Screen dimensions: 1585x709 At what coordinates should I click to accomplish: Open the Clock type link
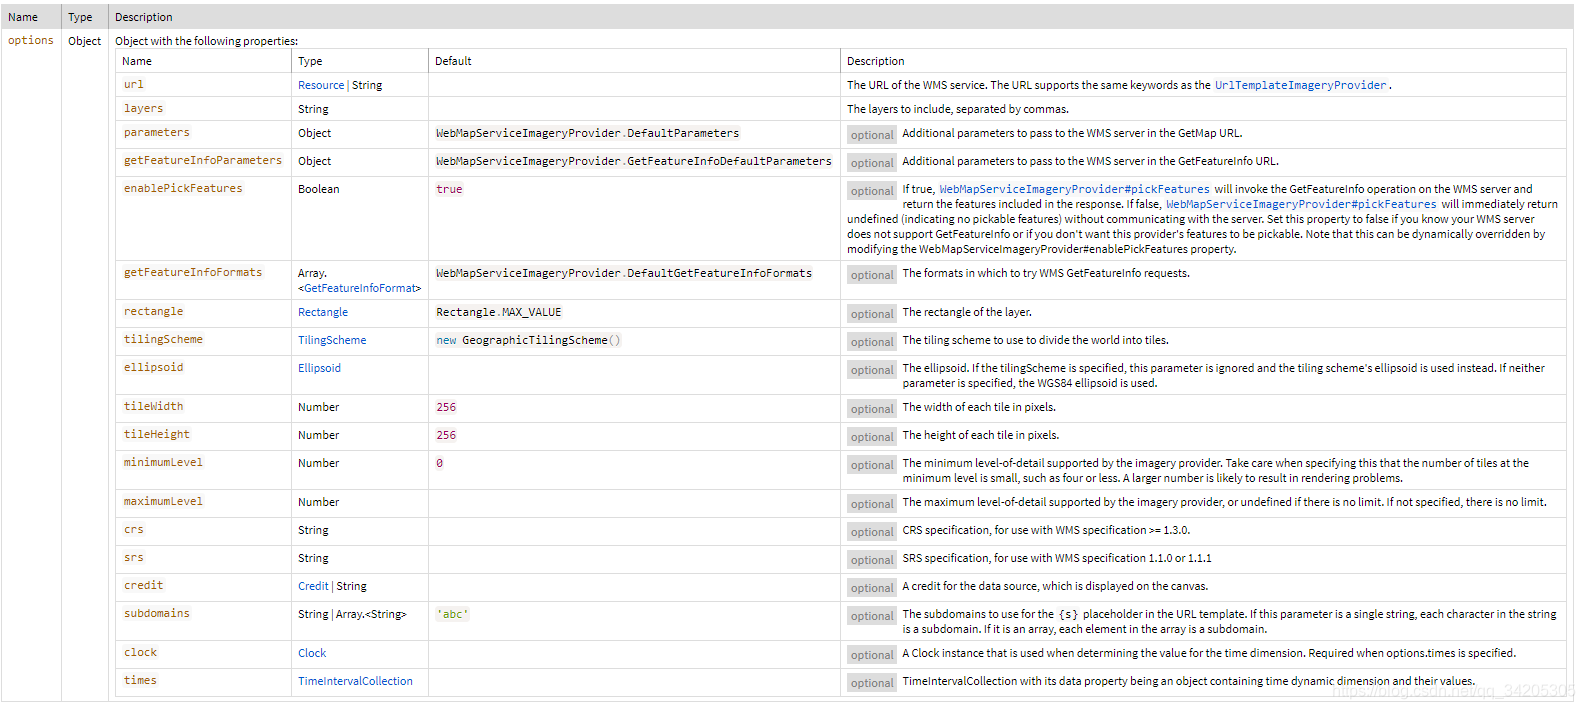click(312, 653)
